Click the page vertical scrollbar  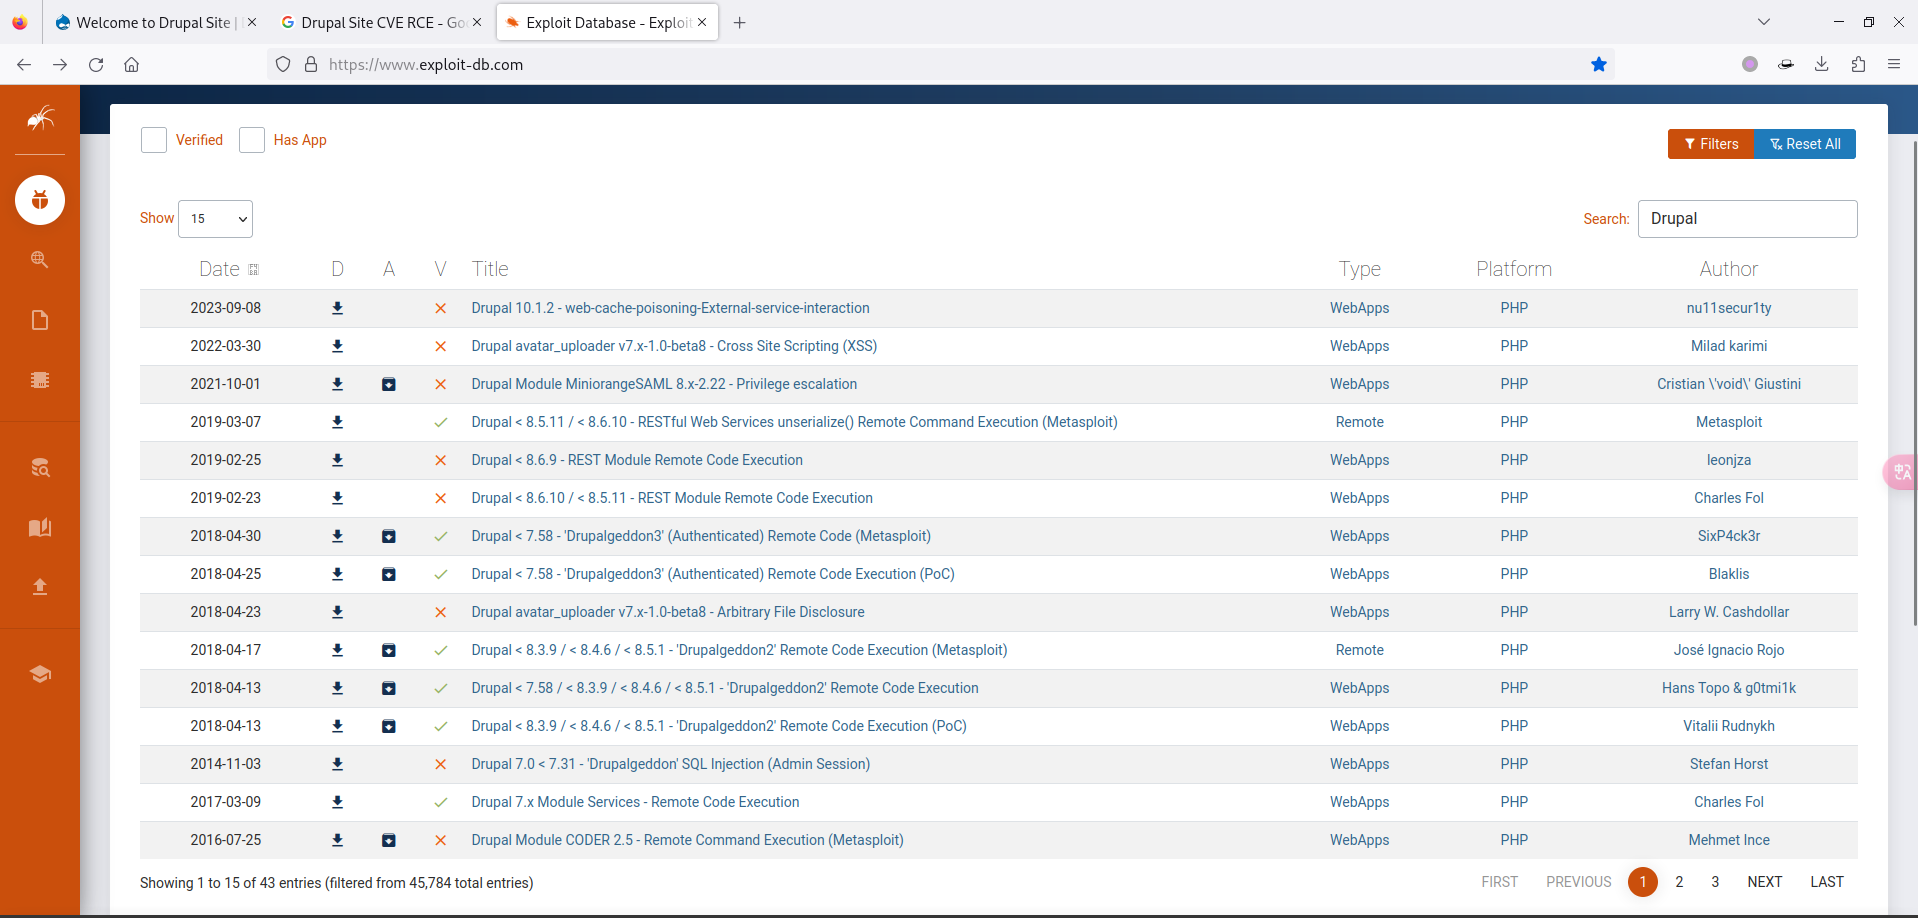1914,382
